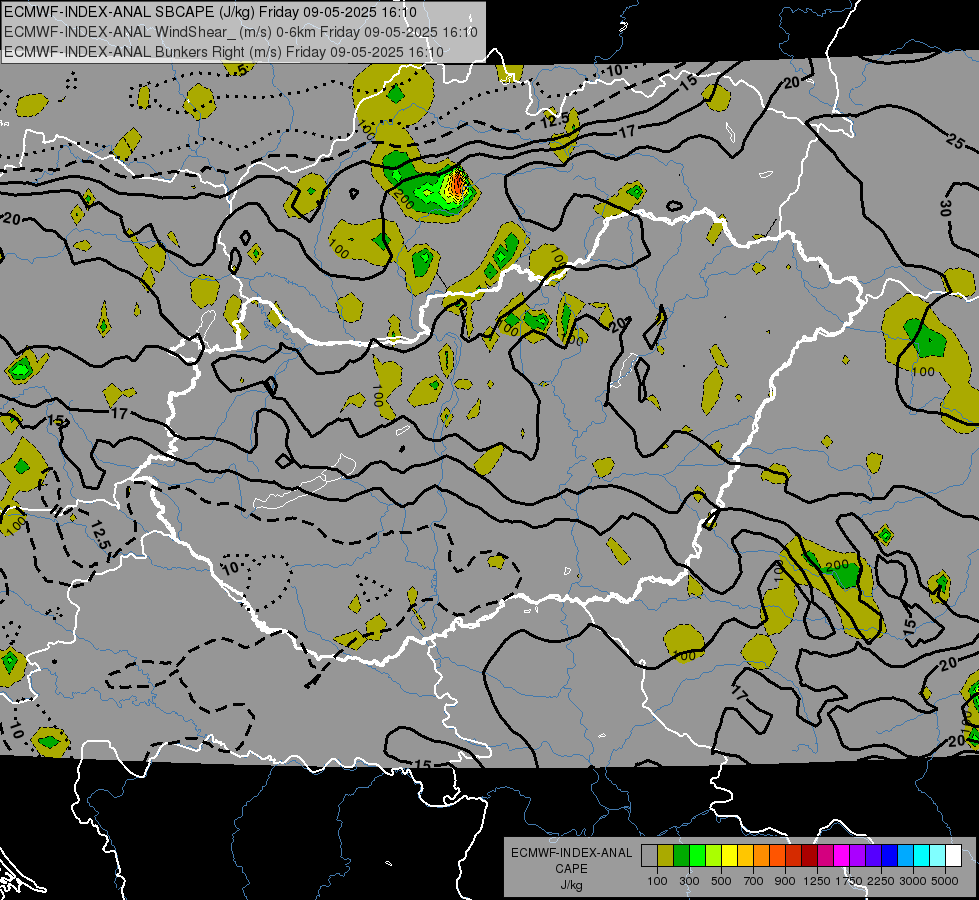Screen dimensions: 979x900
Task: Click the WindShear 0-6km header line
Action: tap(240, 32)
